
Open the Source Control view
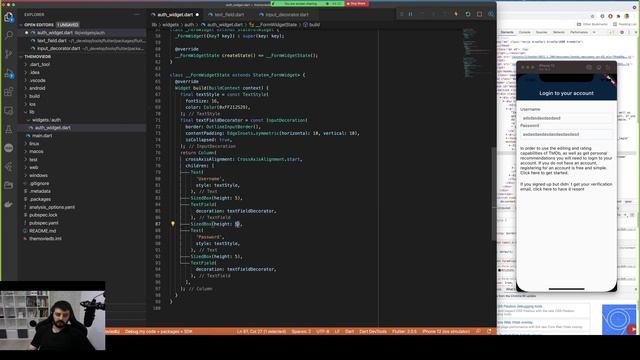pyautogui.click(x=9, y=54)
